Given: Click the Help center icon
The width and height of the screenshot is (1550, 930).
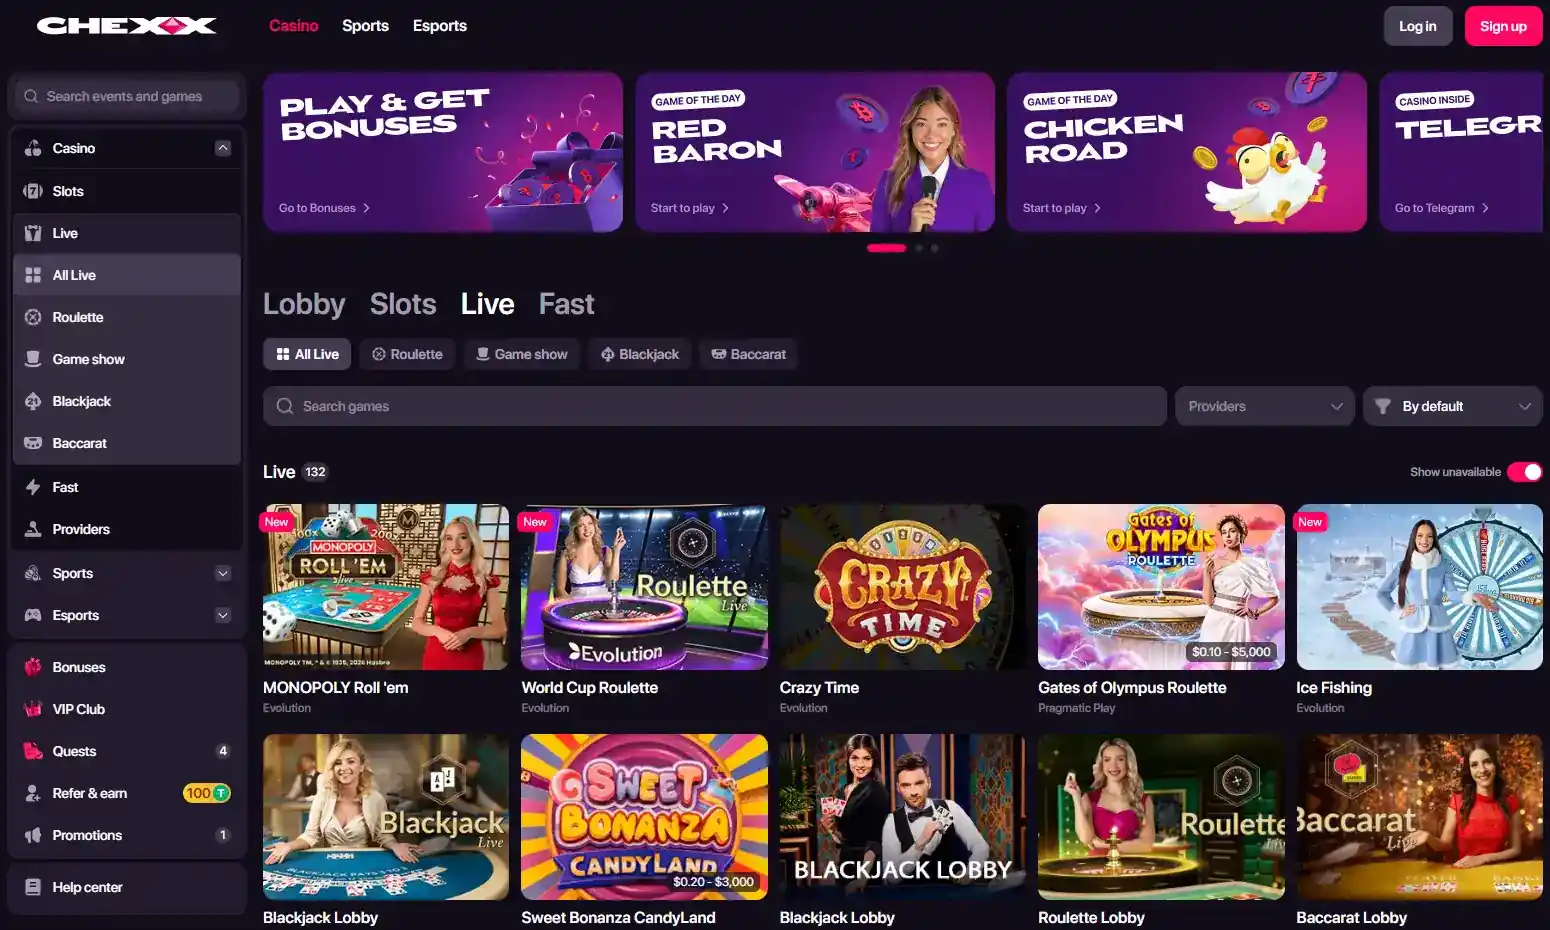Looking at the screenshot, I should [x=33, y=887].
